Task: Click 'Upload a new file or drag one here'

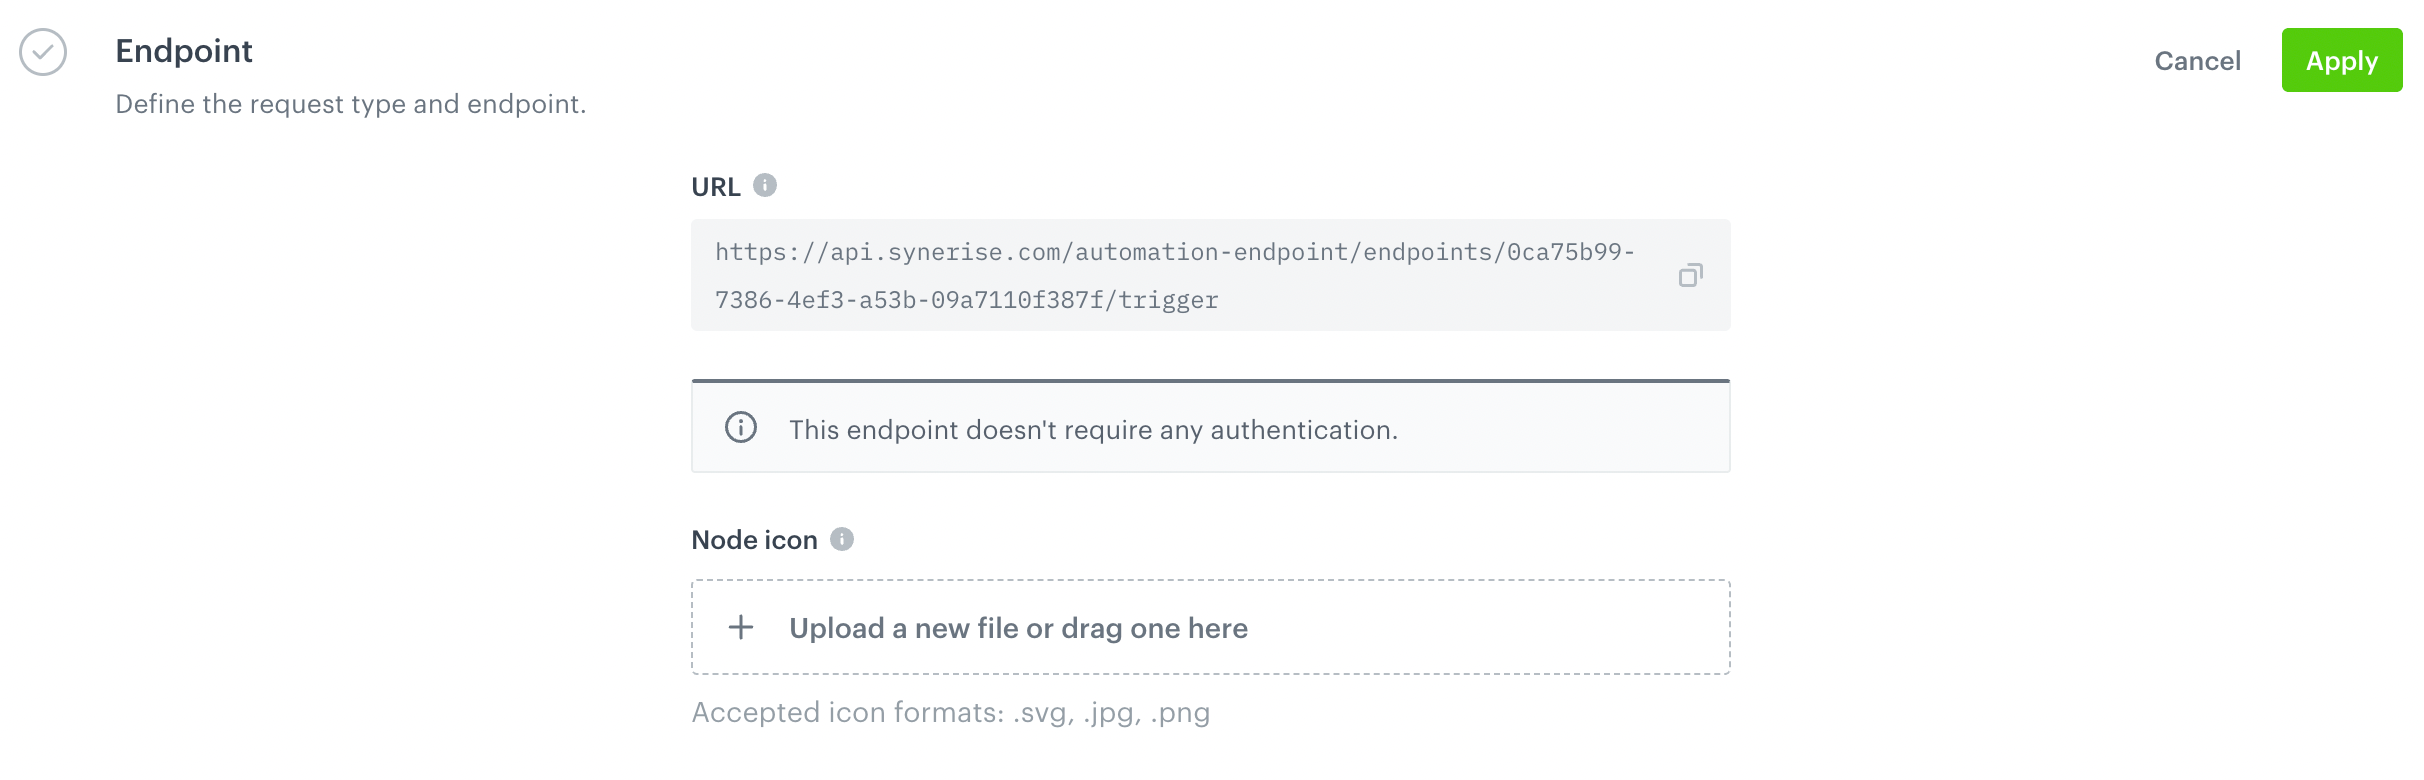Action: click(1019, 627)
